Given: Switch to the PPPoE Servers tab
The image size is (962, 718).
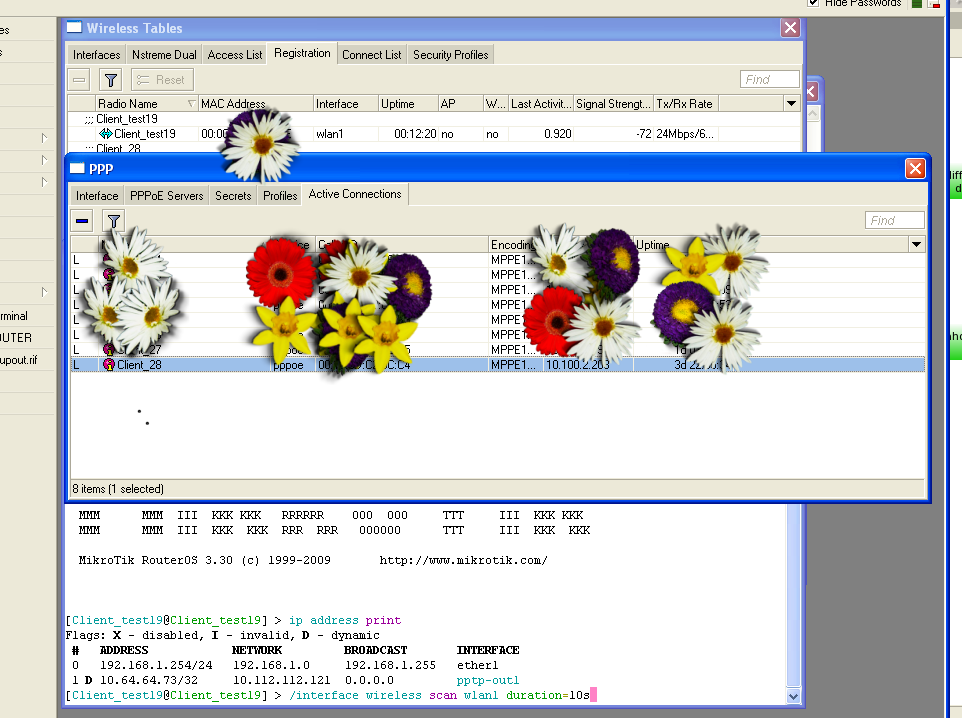Looking at the screenshot, I should [167, 196].
